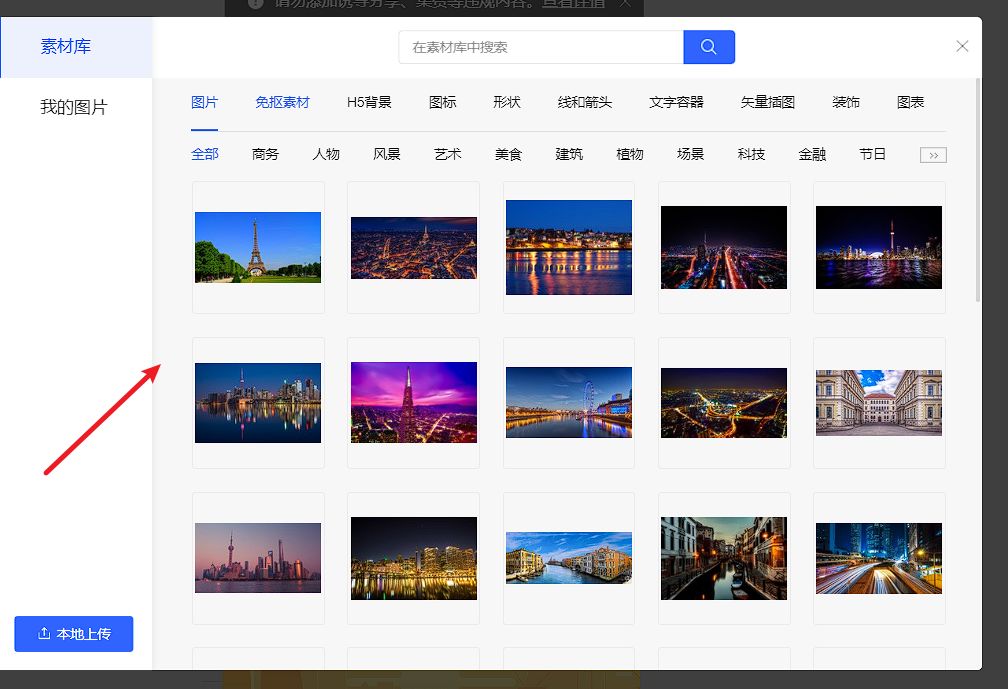Open the 线和箭头 tab
The height and width of the screenshot is (689, 1008).
(584, 102)
